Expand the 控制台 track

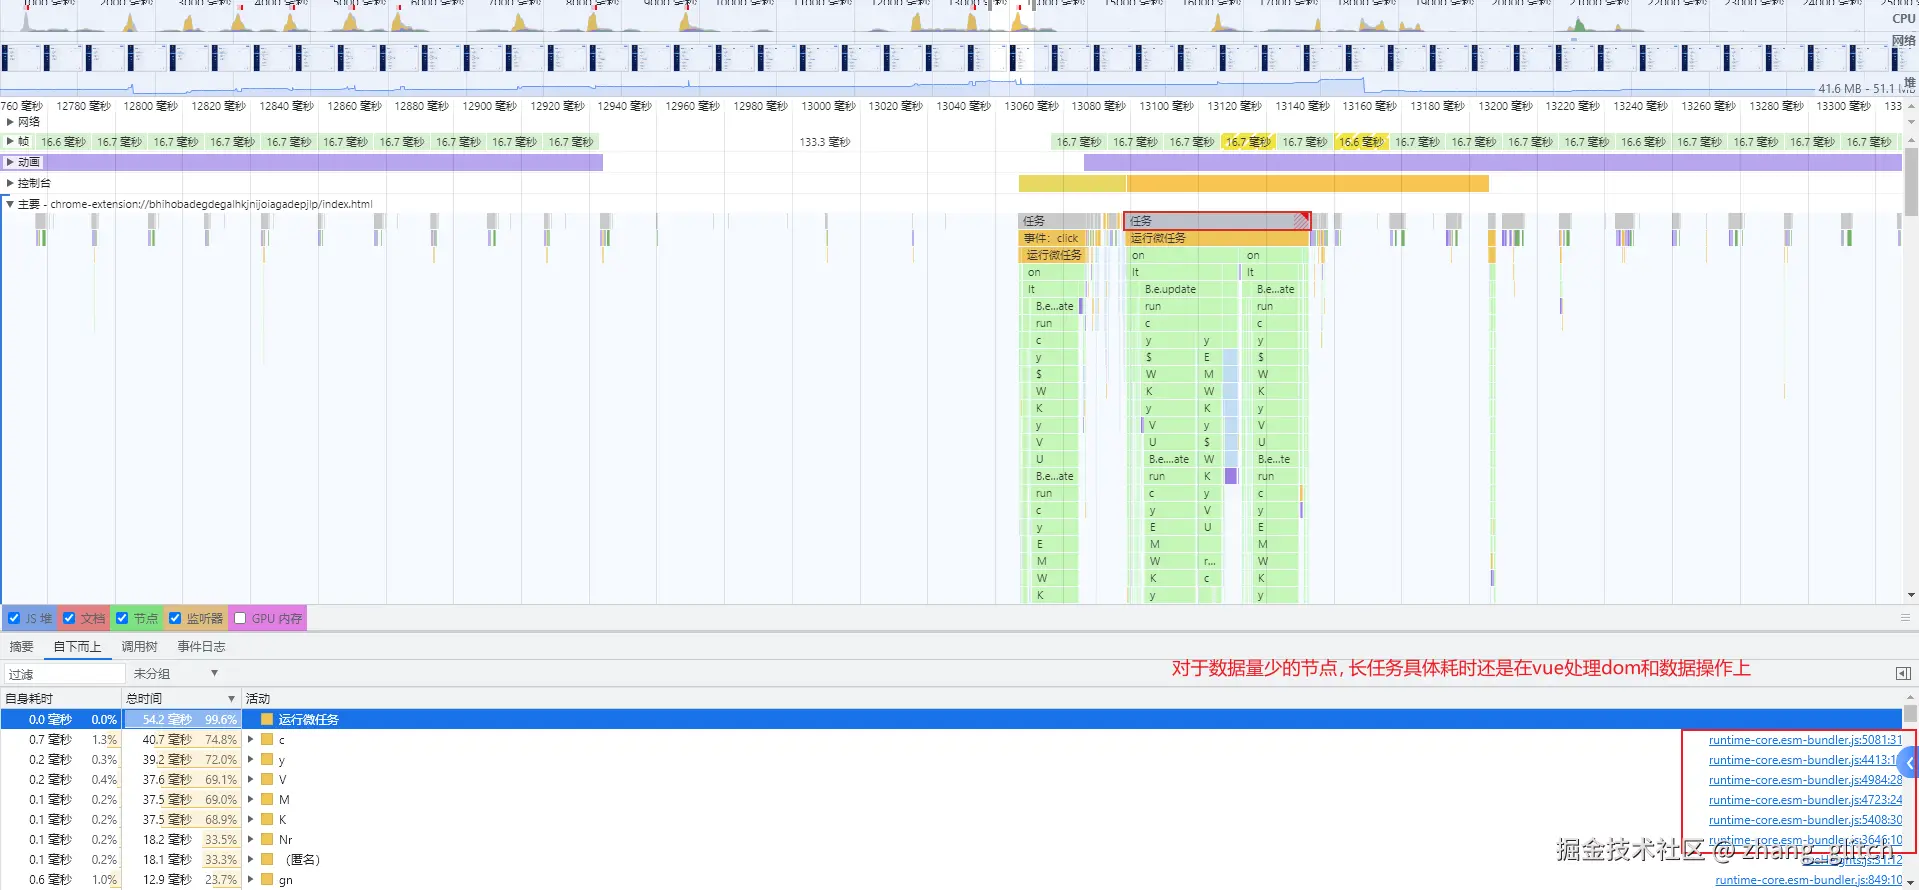10,183
